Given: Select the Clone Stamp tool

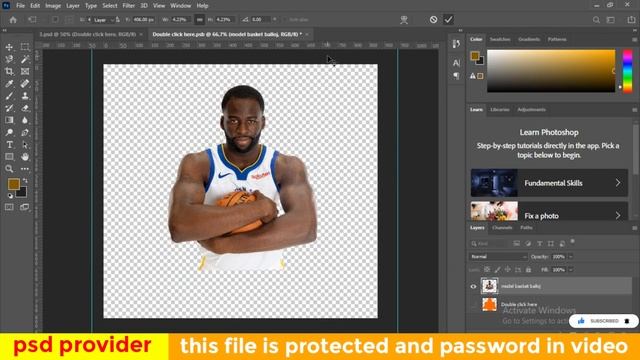Looking at the screenshot, I should (25, 96).
